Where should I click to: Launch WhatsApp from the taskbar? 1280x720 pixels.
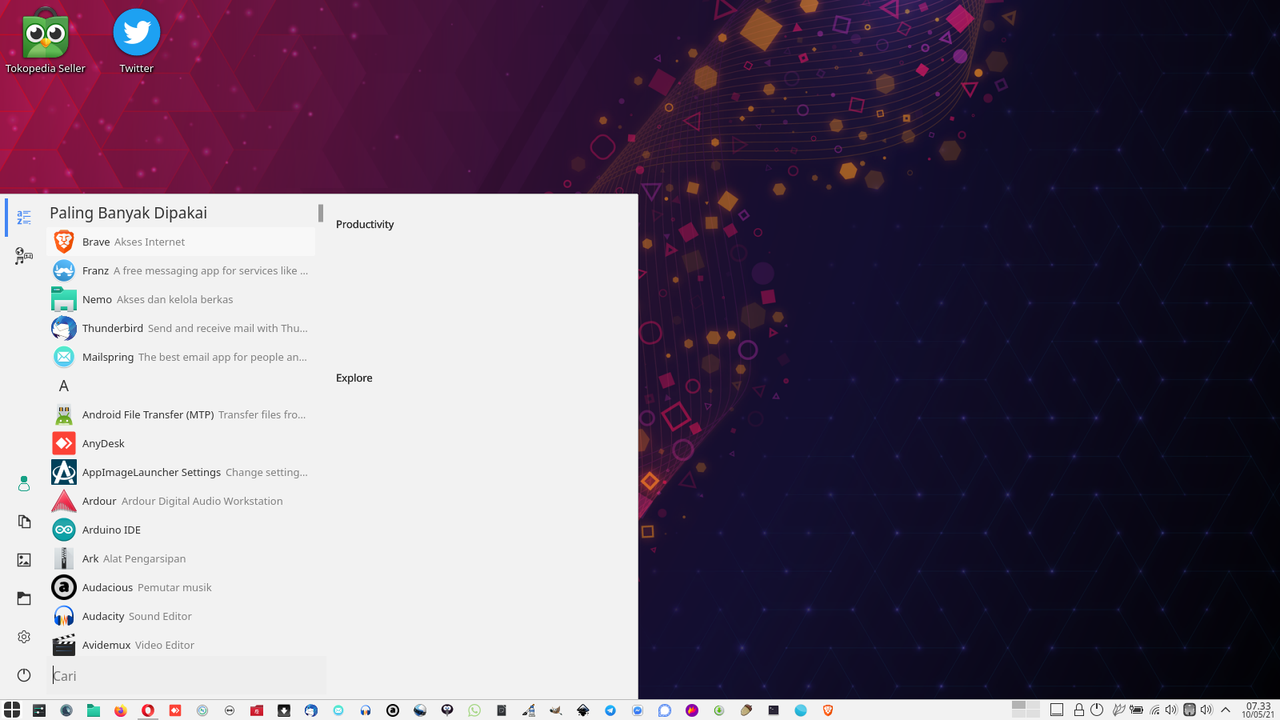474,710
